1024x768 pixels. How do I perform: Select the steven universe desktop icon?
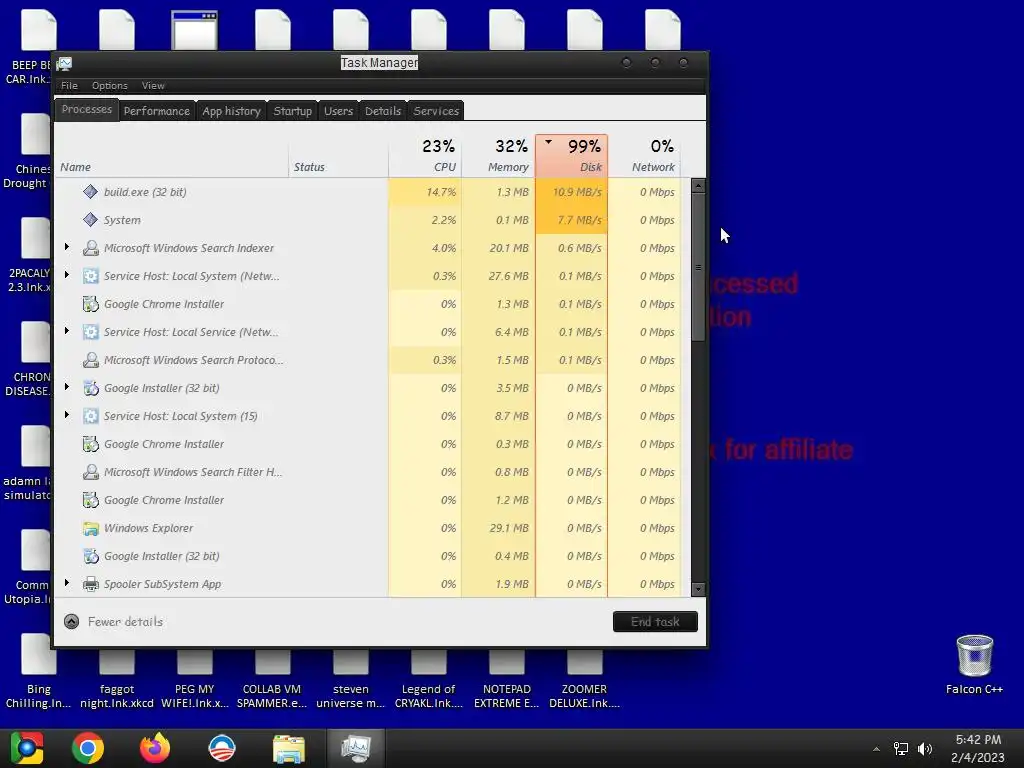point(351,679)
